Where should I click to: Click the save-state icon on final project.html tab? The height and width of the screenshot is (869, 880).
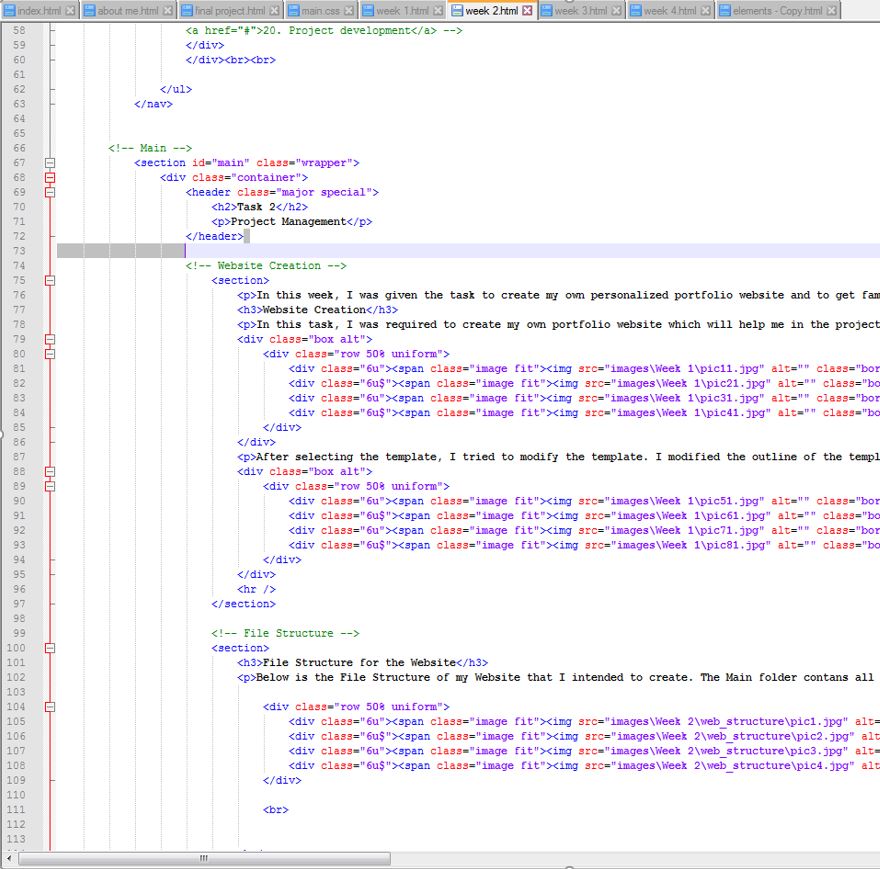(x=187, y=11)
